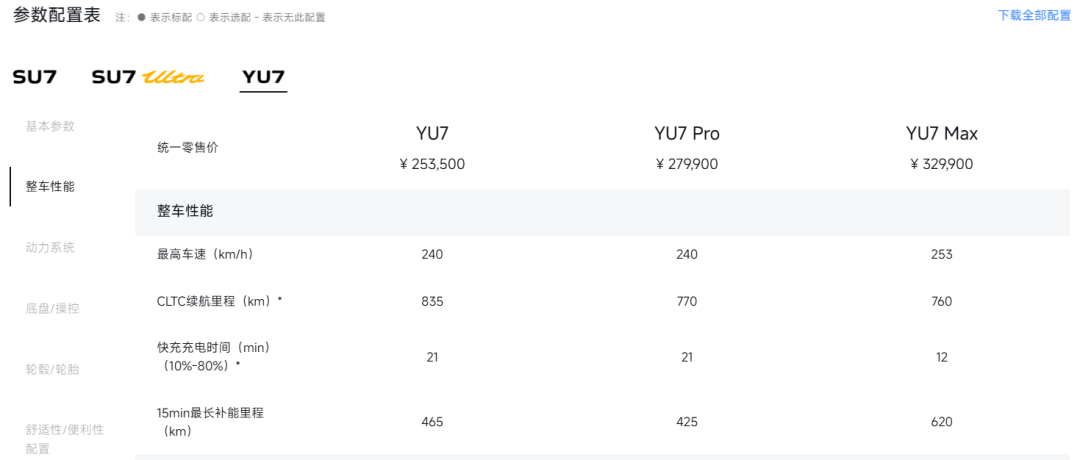Click the ¥253,500 price
Image resolution: width=1080 pixels, height=460 pixels.
pyautogui.click(x=432, y=164)
